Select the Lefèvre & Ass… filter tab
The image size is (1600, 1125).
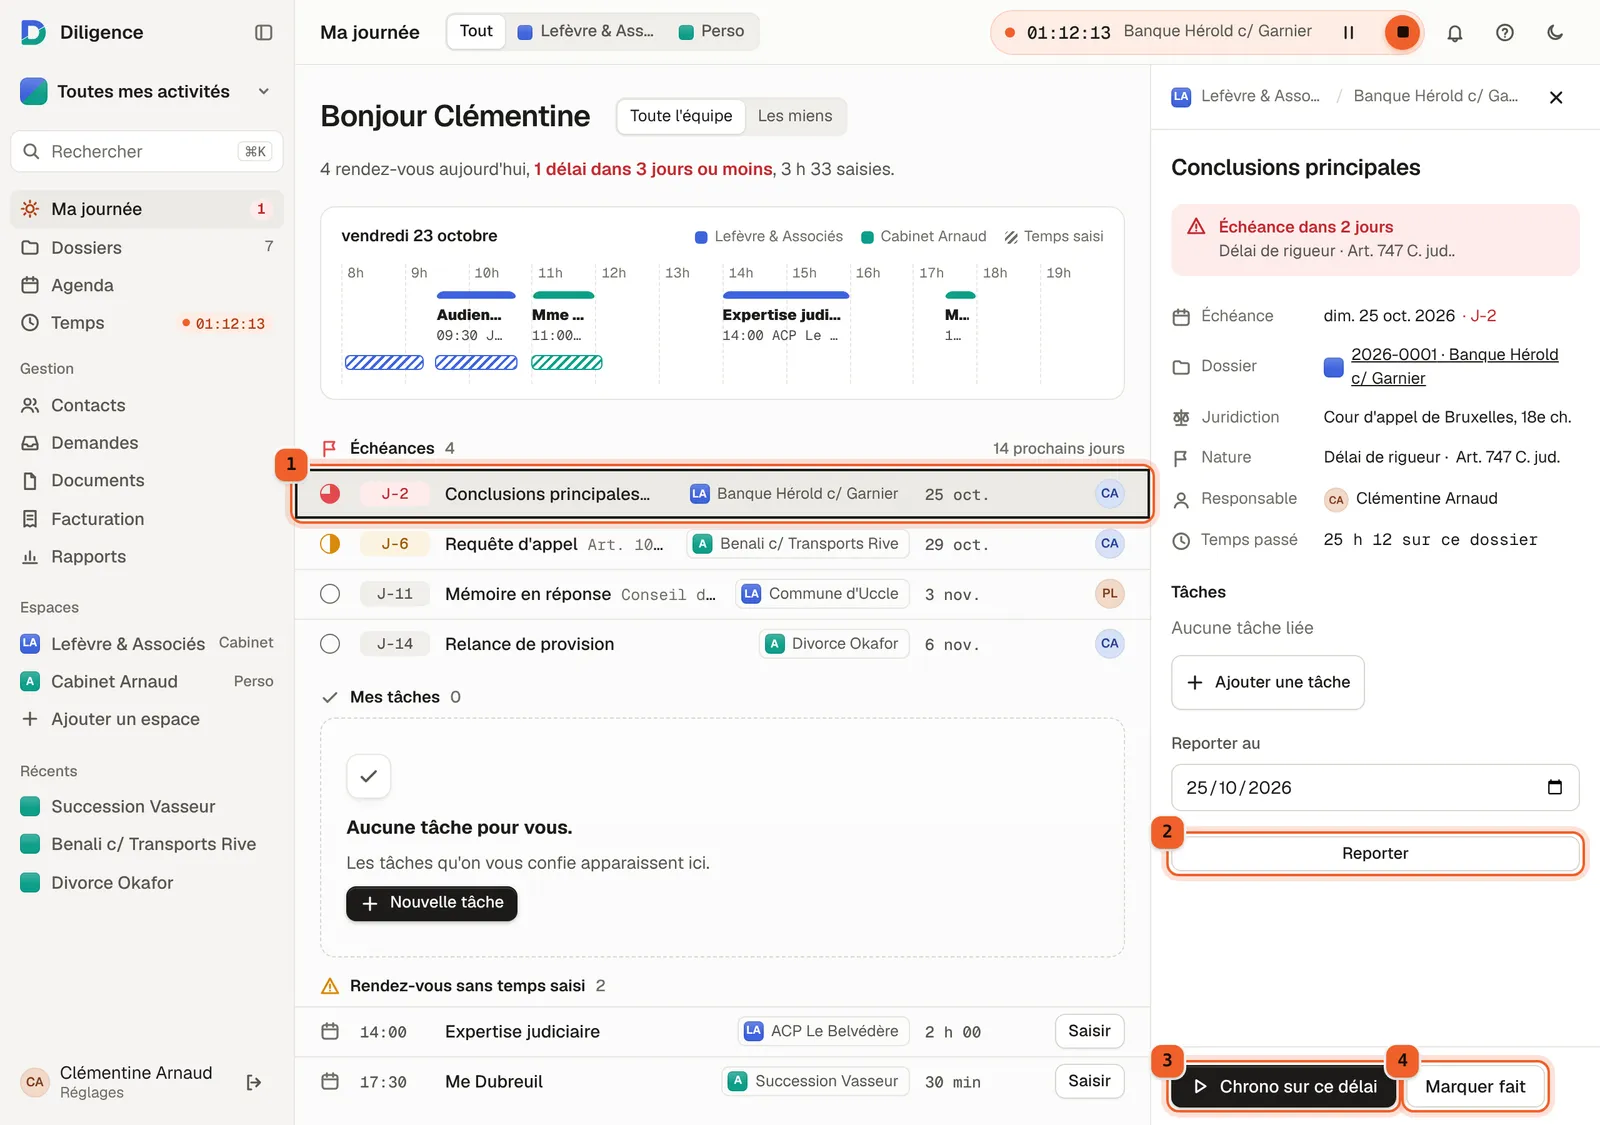586,31
